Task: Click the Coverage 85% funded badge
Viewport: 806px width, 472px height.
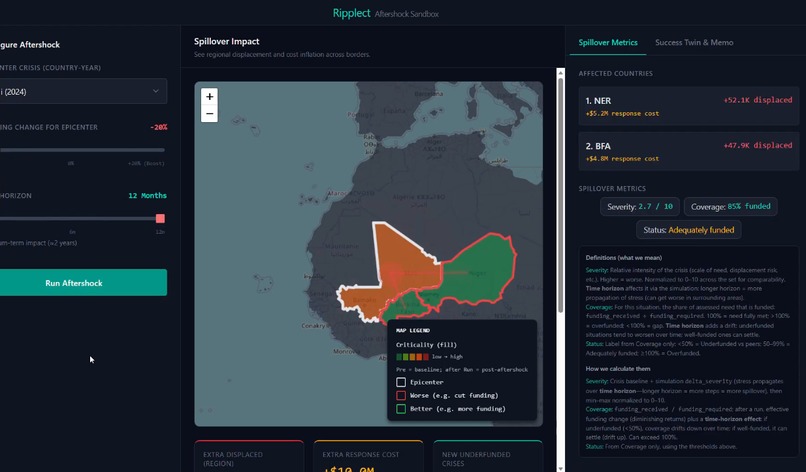Action: [x=730, y=207]
